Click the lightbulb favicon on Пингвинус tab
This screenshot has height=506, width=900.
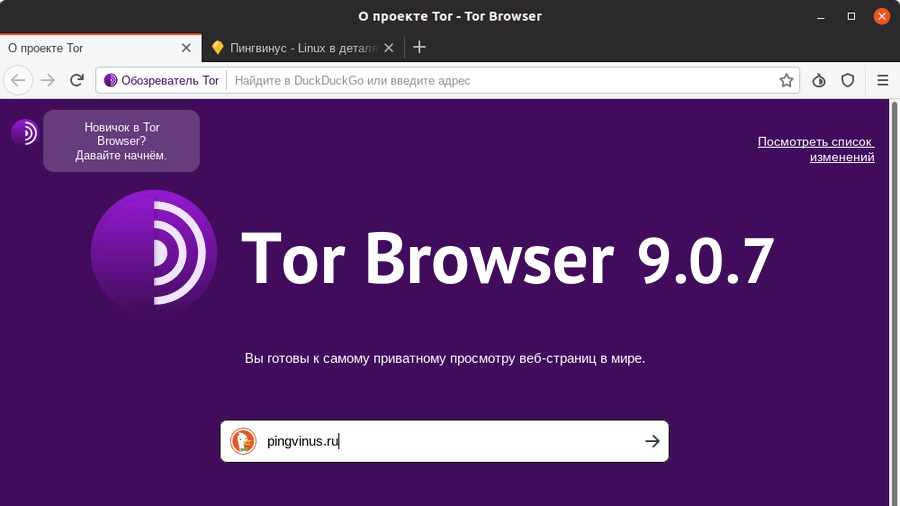(x=218, y=48)
